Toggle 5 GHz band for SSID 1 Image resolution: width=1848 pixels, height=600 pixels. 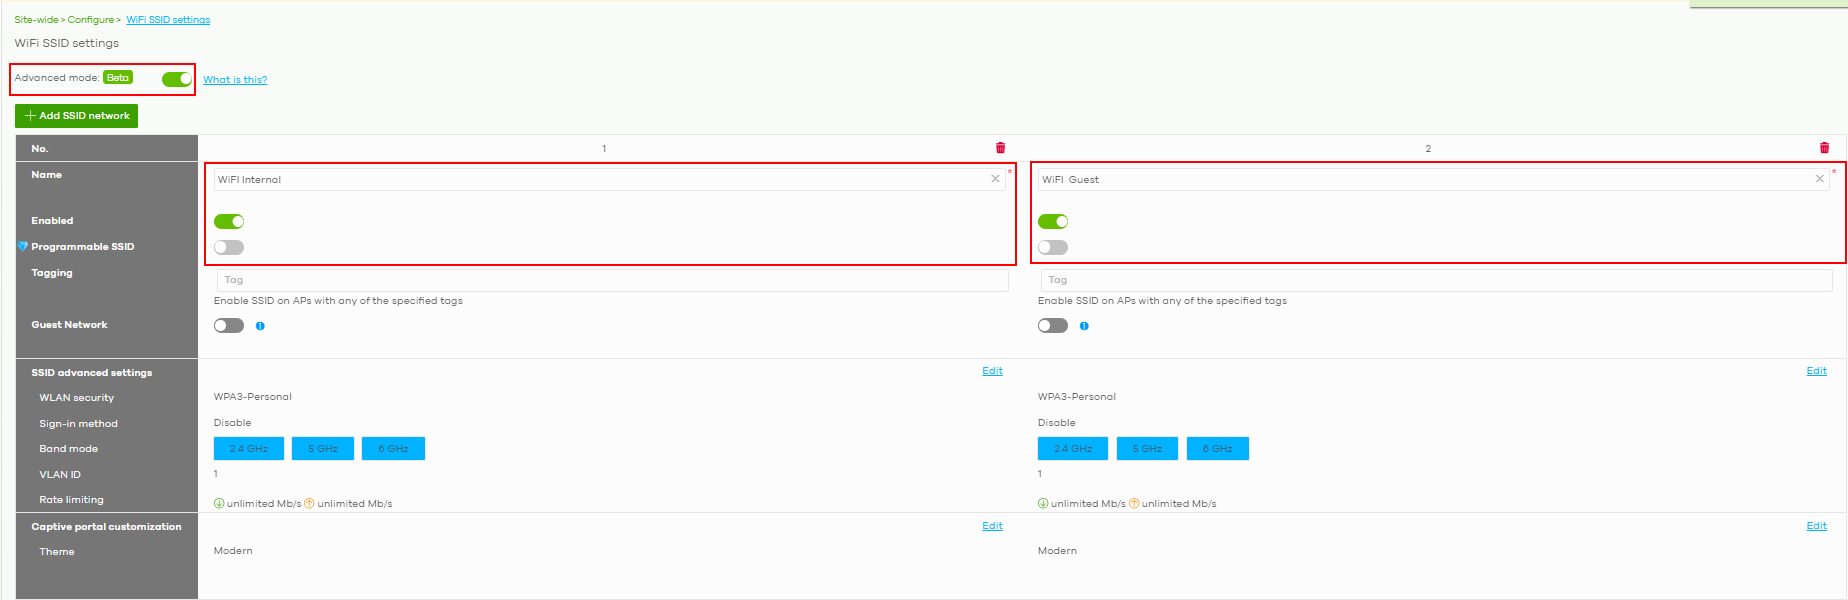tap(323, 448)
